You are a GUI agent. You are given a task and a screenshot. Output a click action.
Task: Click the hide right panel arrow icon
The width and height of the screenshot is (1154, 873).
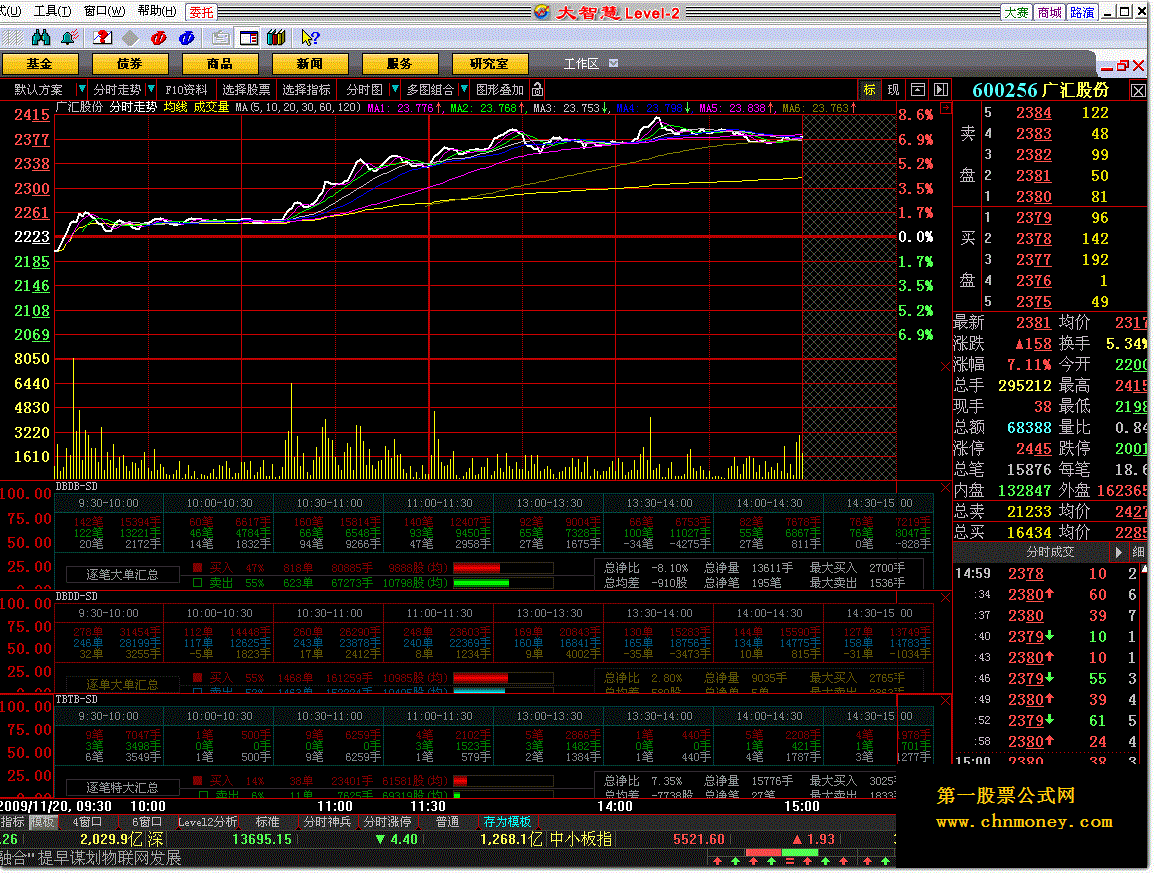941,90
